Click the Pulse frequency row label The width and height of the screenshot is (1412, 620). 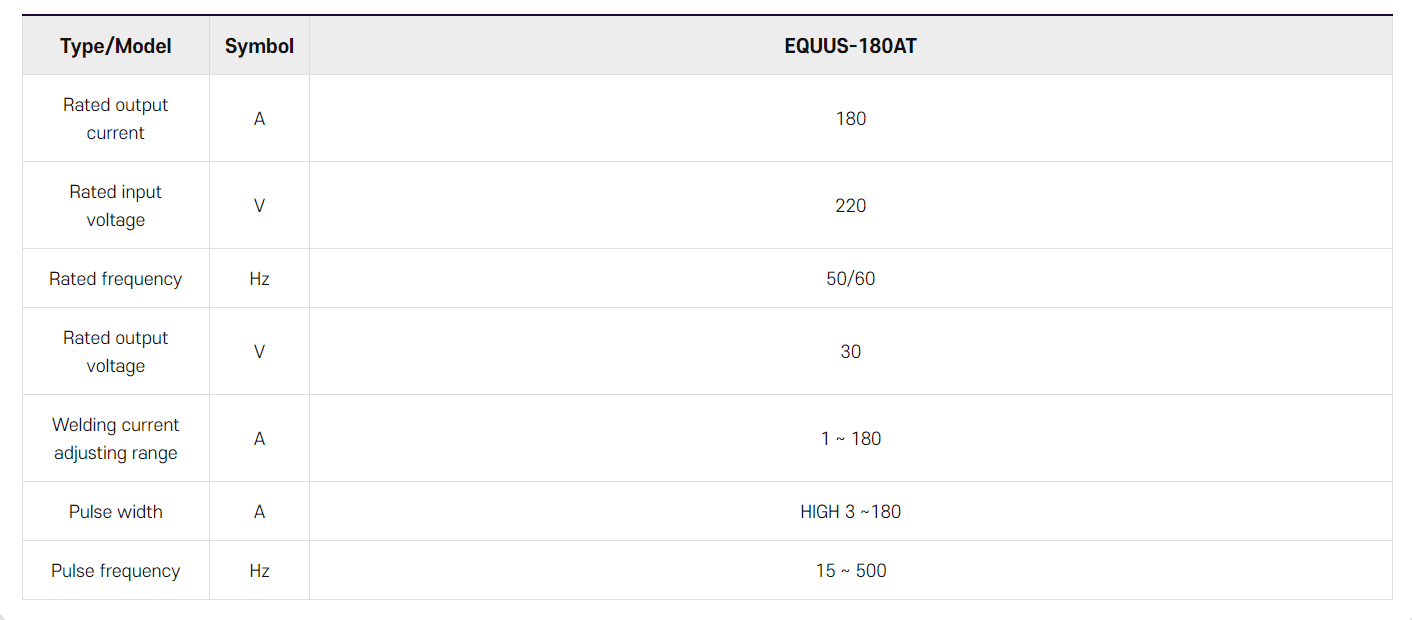click(116, 571)
